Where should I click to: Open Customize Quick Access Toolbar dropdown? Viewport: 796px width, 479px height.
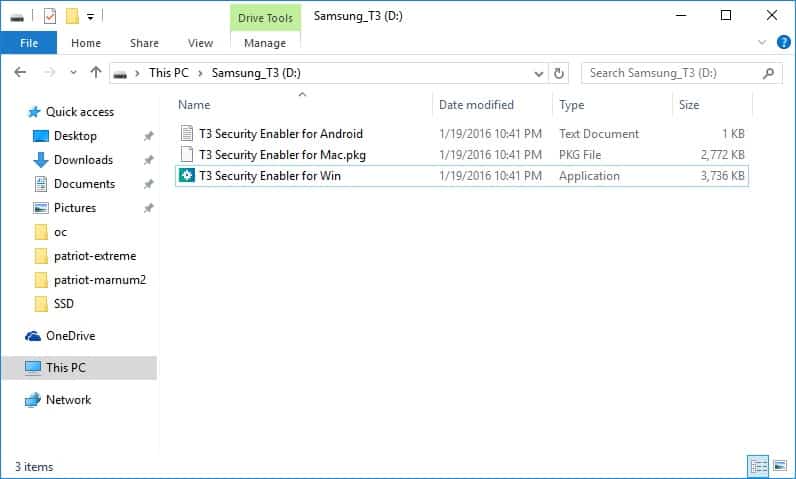[90, 17]
